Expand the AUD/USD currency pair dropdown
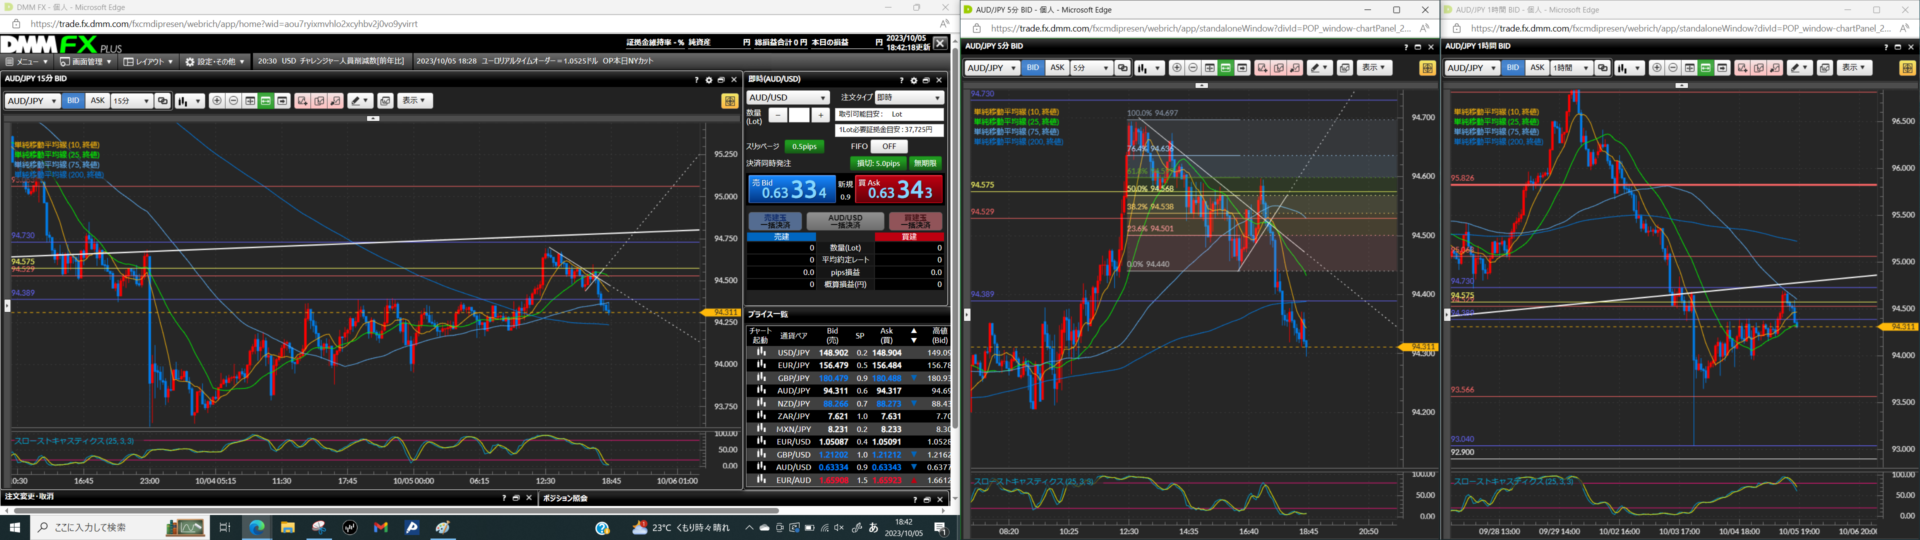Screen dimensions: 1920x540 (x=788, y=98)
